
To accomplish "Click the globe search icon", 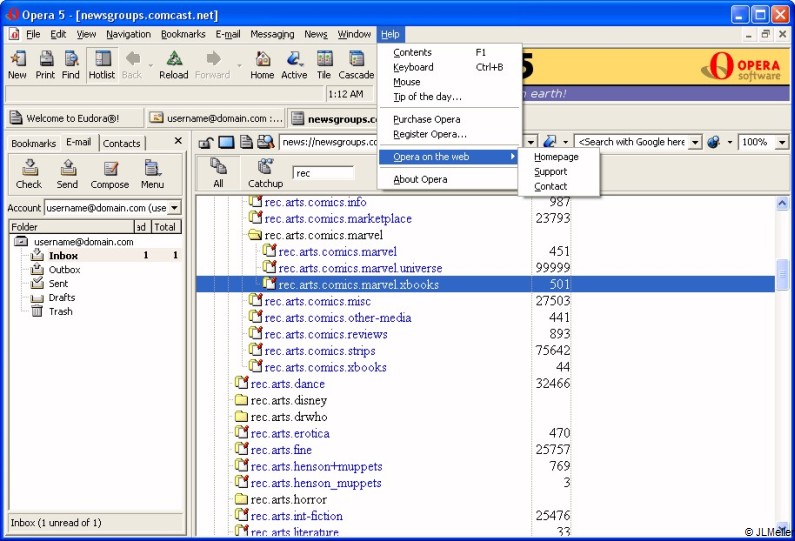I will 714,142.
